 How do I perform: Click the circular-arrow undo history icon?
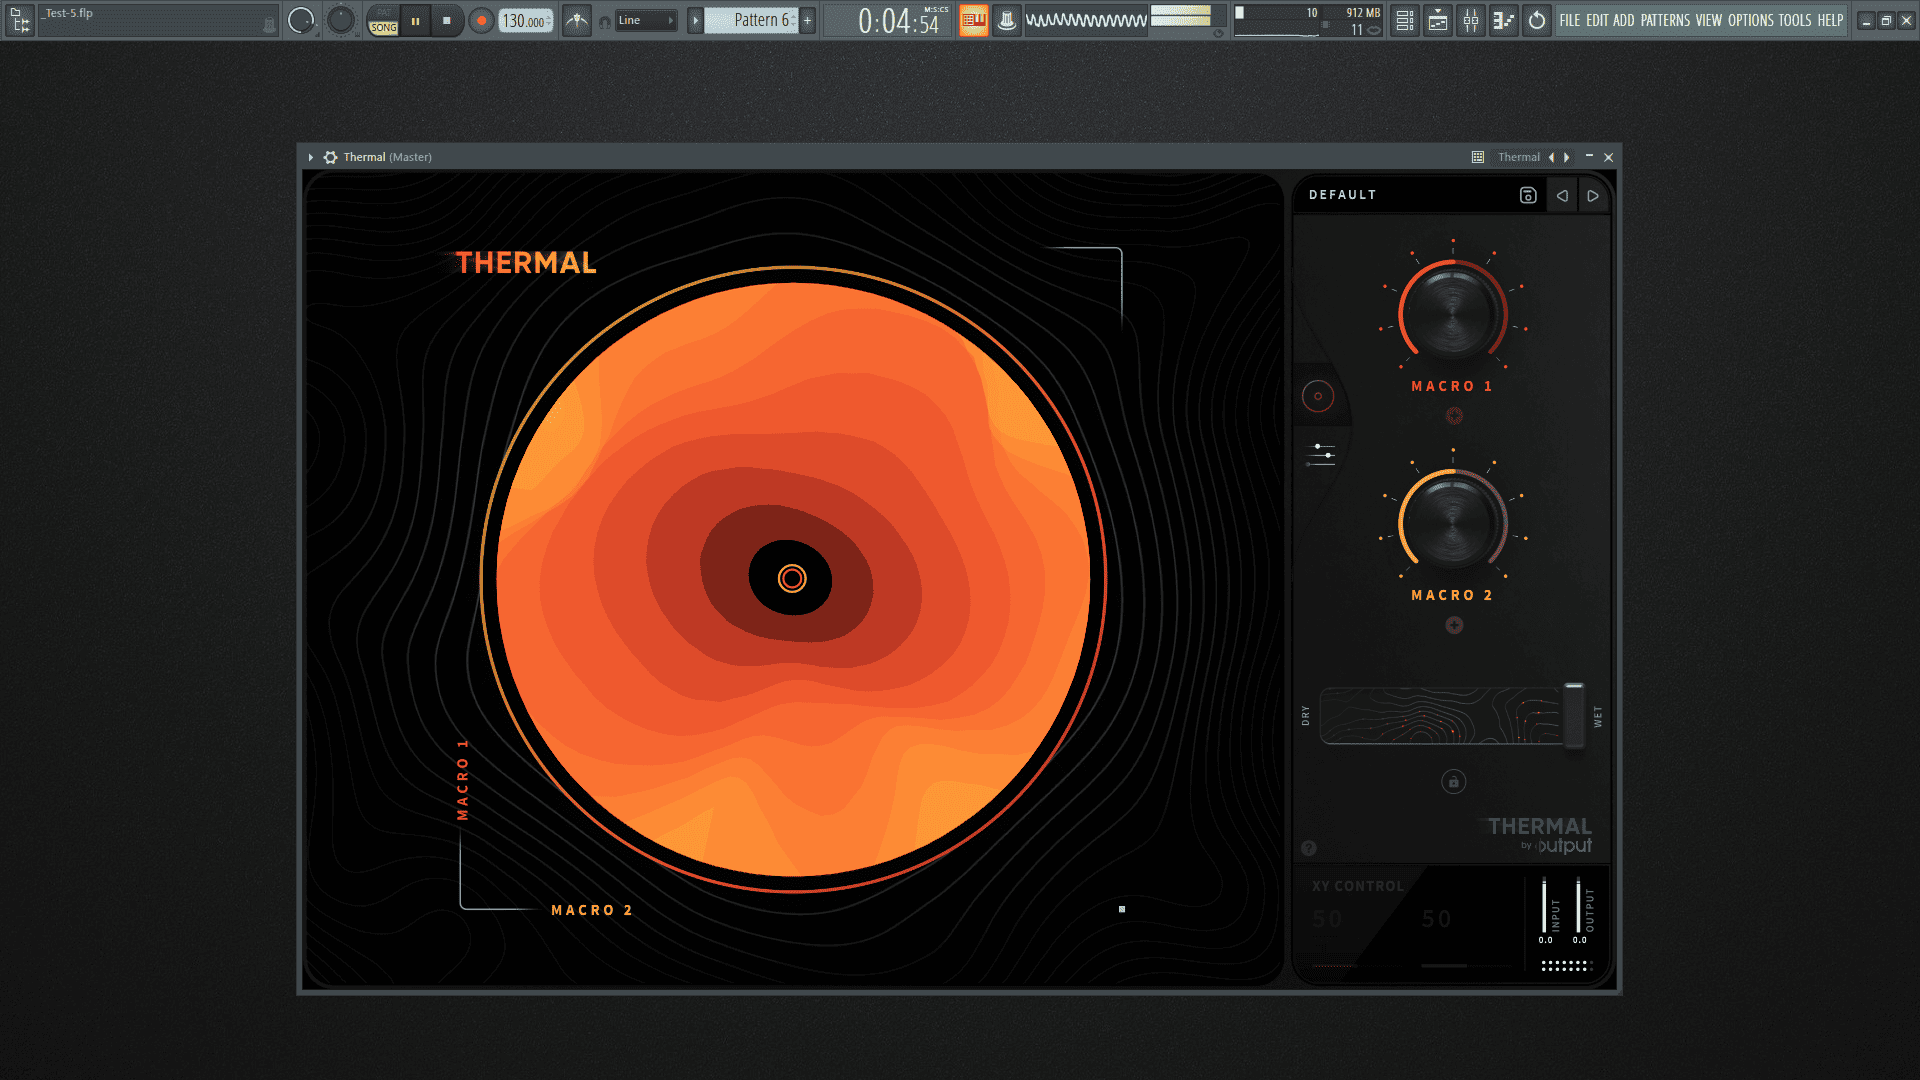(1536, 20)
